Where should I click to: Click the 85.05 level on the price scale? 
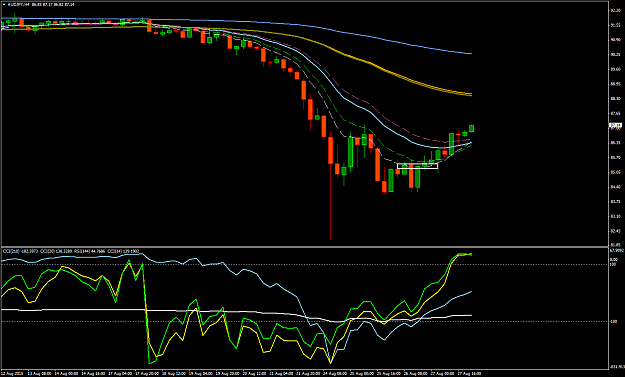(615, 172)
